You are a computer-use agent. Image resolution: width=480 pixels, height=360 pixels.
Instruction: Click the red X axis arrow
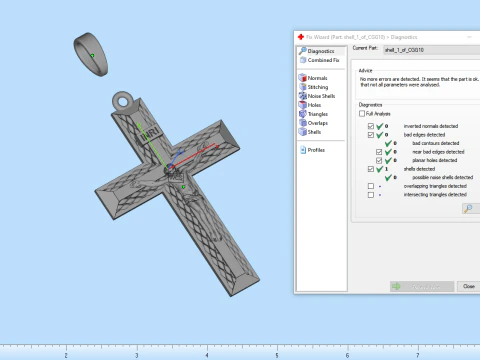click(217, 146)
